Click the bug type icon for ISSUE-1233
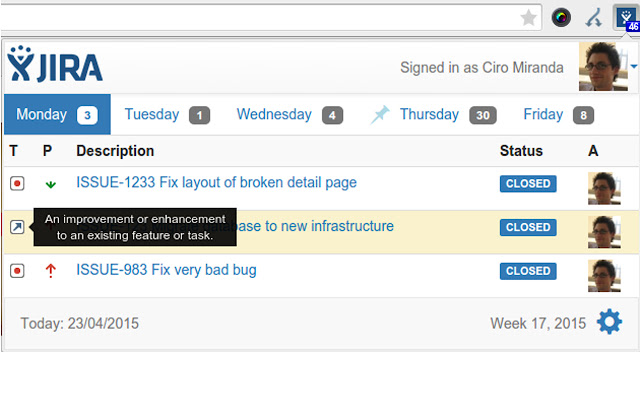This screenshot has width=640, height=400. [x=17, y=183]
